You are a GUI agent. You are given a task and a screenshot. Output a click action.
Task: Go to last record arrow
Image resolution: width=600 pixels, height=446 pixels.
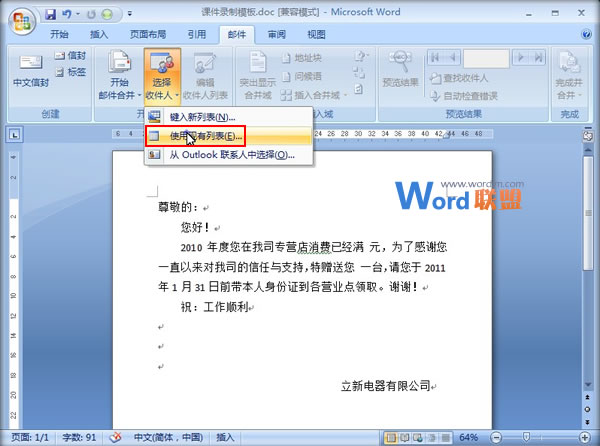pos(538,58)
